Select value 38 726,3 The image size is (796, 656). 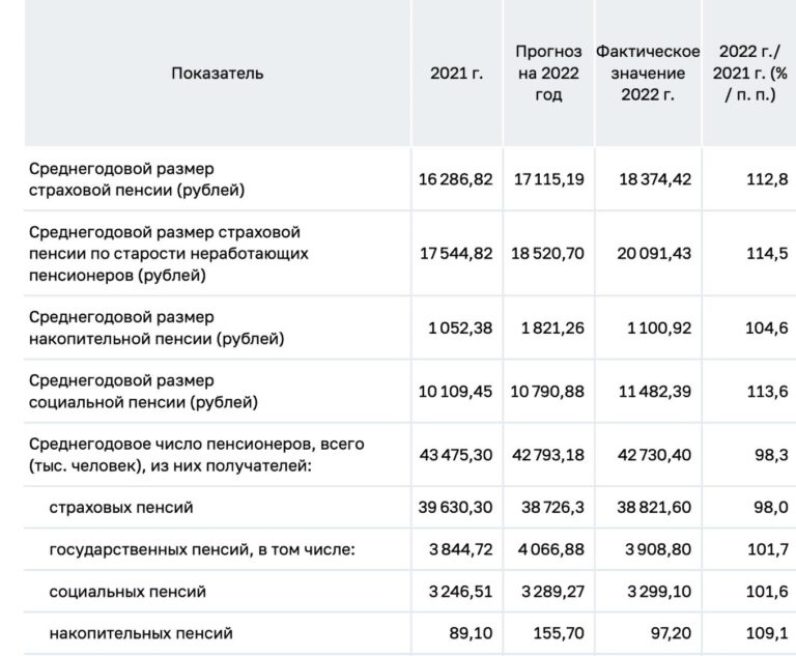click(553, 507)
